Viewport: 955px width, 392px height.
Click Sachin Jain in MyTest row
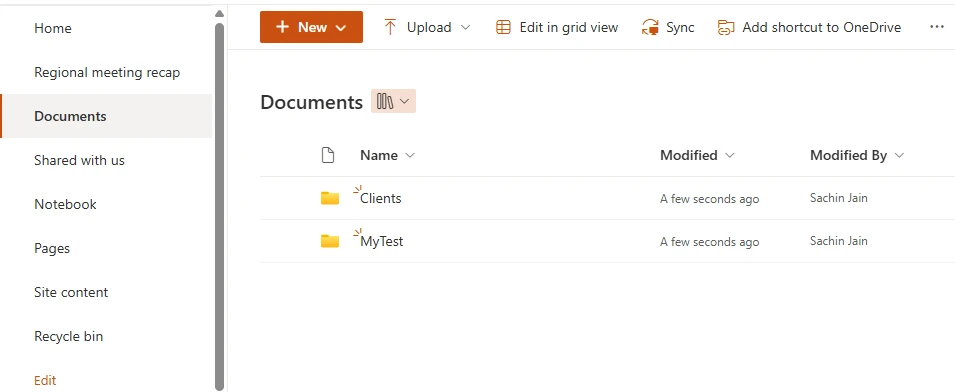point(839,241)
